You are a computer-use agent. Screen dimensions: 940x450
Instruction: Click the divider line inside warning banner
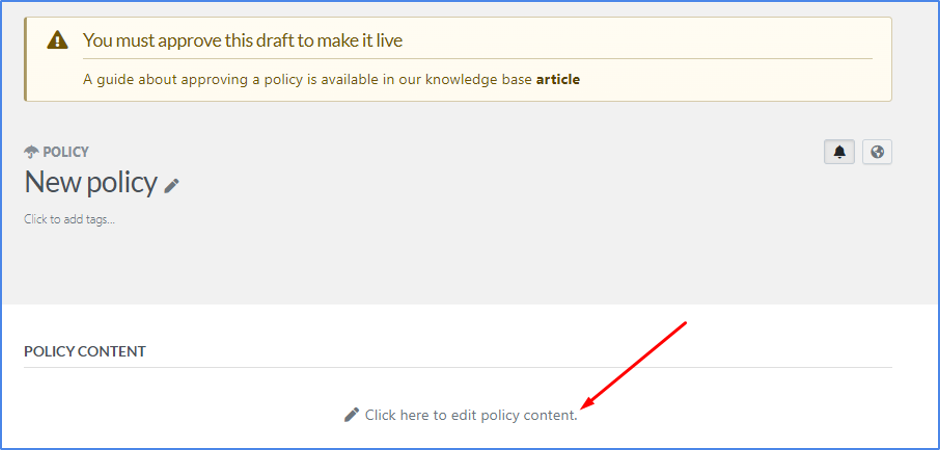click(477, 59)
